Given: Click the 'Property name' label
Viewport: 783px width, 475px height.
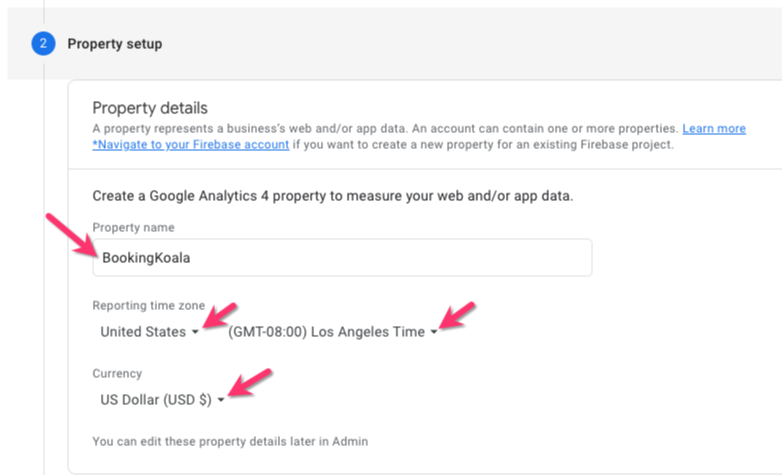Looking at the screenshot, I should point(133,227).
